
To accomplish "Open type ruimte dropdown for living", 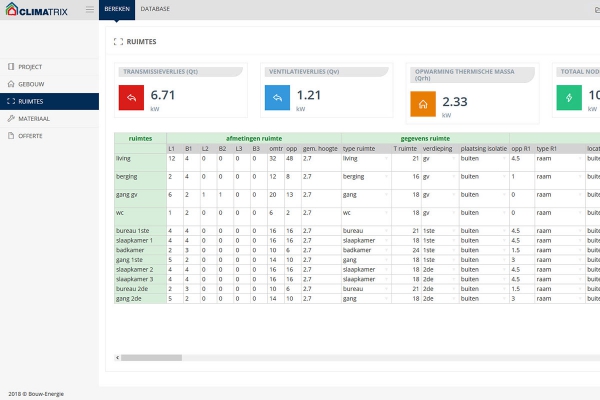I will (x=386, y=158).
